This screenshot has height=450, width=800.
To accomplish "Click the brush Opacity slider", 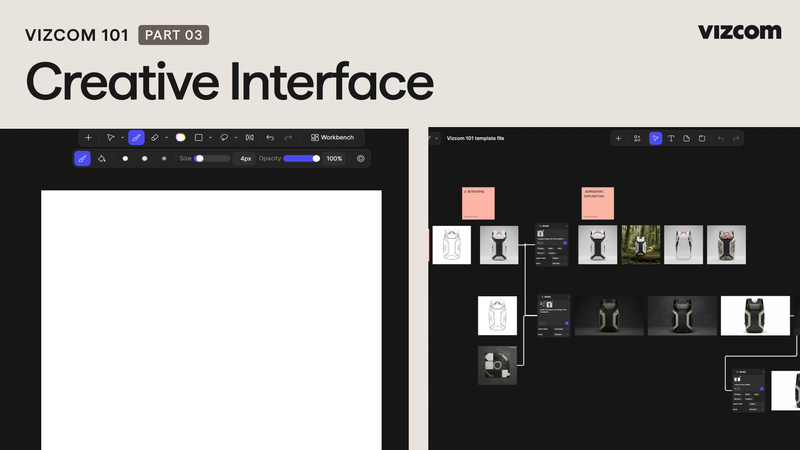I will click(302, 159).
